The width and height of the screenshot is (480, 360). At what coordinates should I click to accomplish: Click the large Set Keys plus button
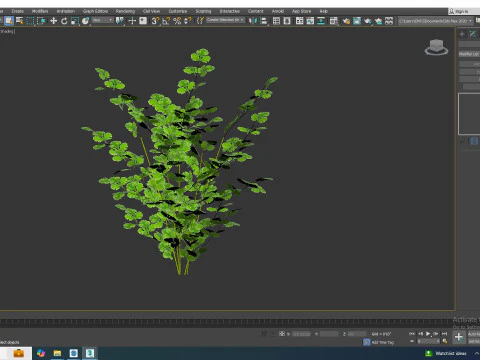click(x=459, y=337)
